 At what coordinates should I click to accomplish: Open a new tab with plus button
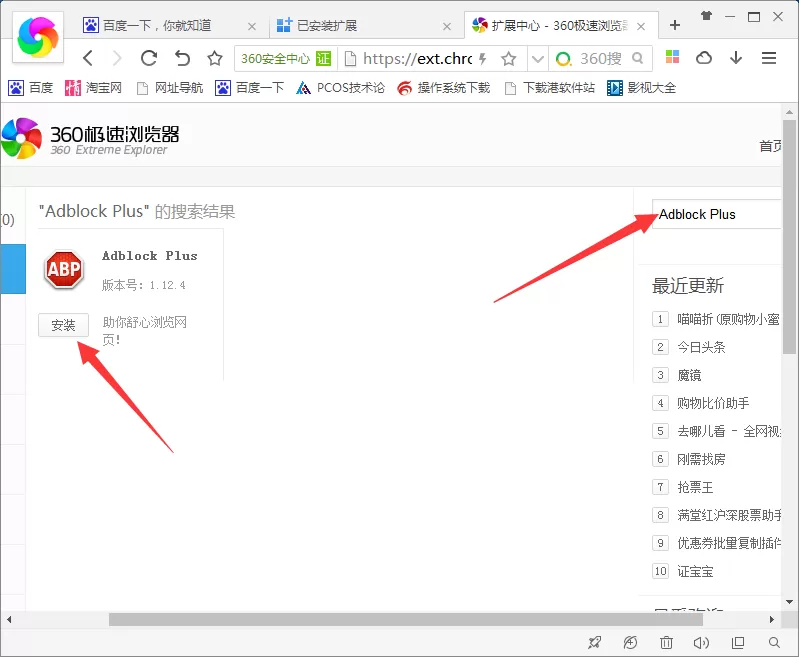click(675, 25)
